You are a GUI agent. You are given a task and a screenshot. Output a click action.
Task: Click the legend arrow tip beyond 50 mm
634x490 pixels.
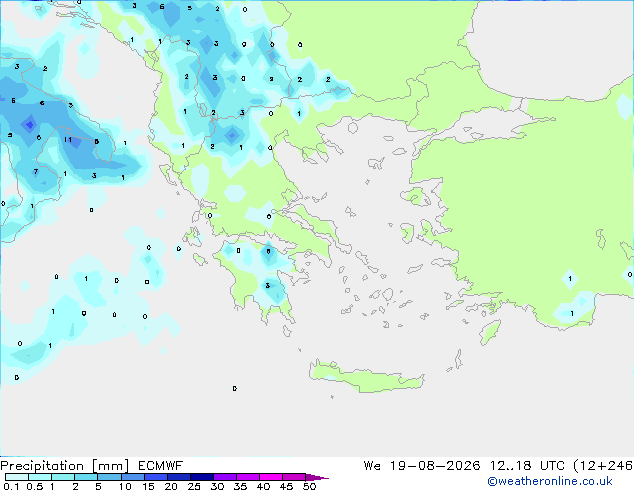click(317, 477)
